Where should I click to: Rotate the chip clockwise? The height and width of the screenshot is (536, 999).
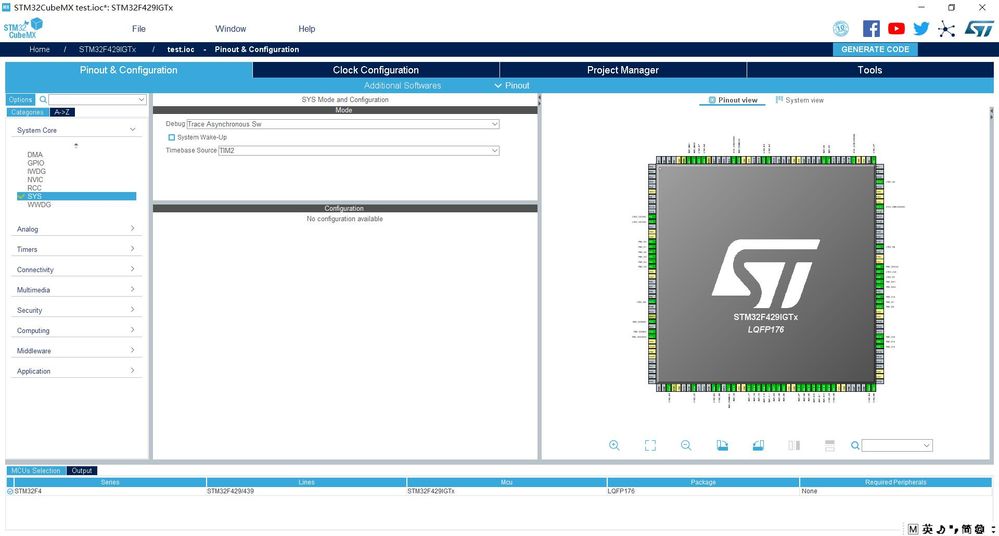coord(722,445)
